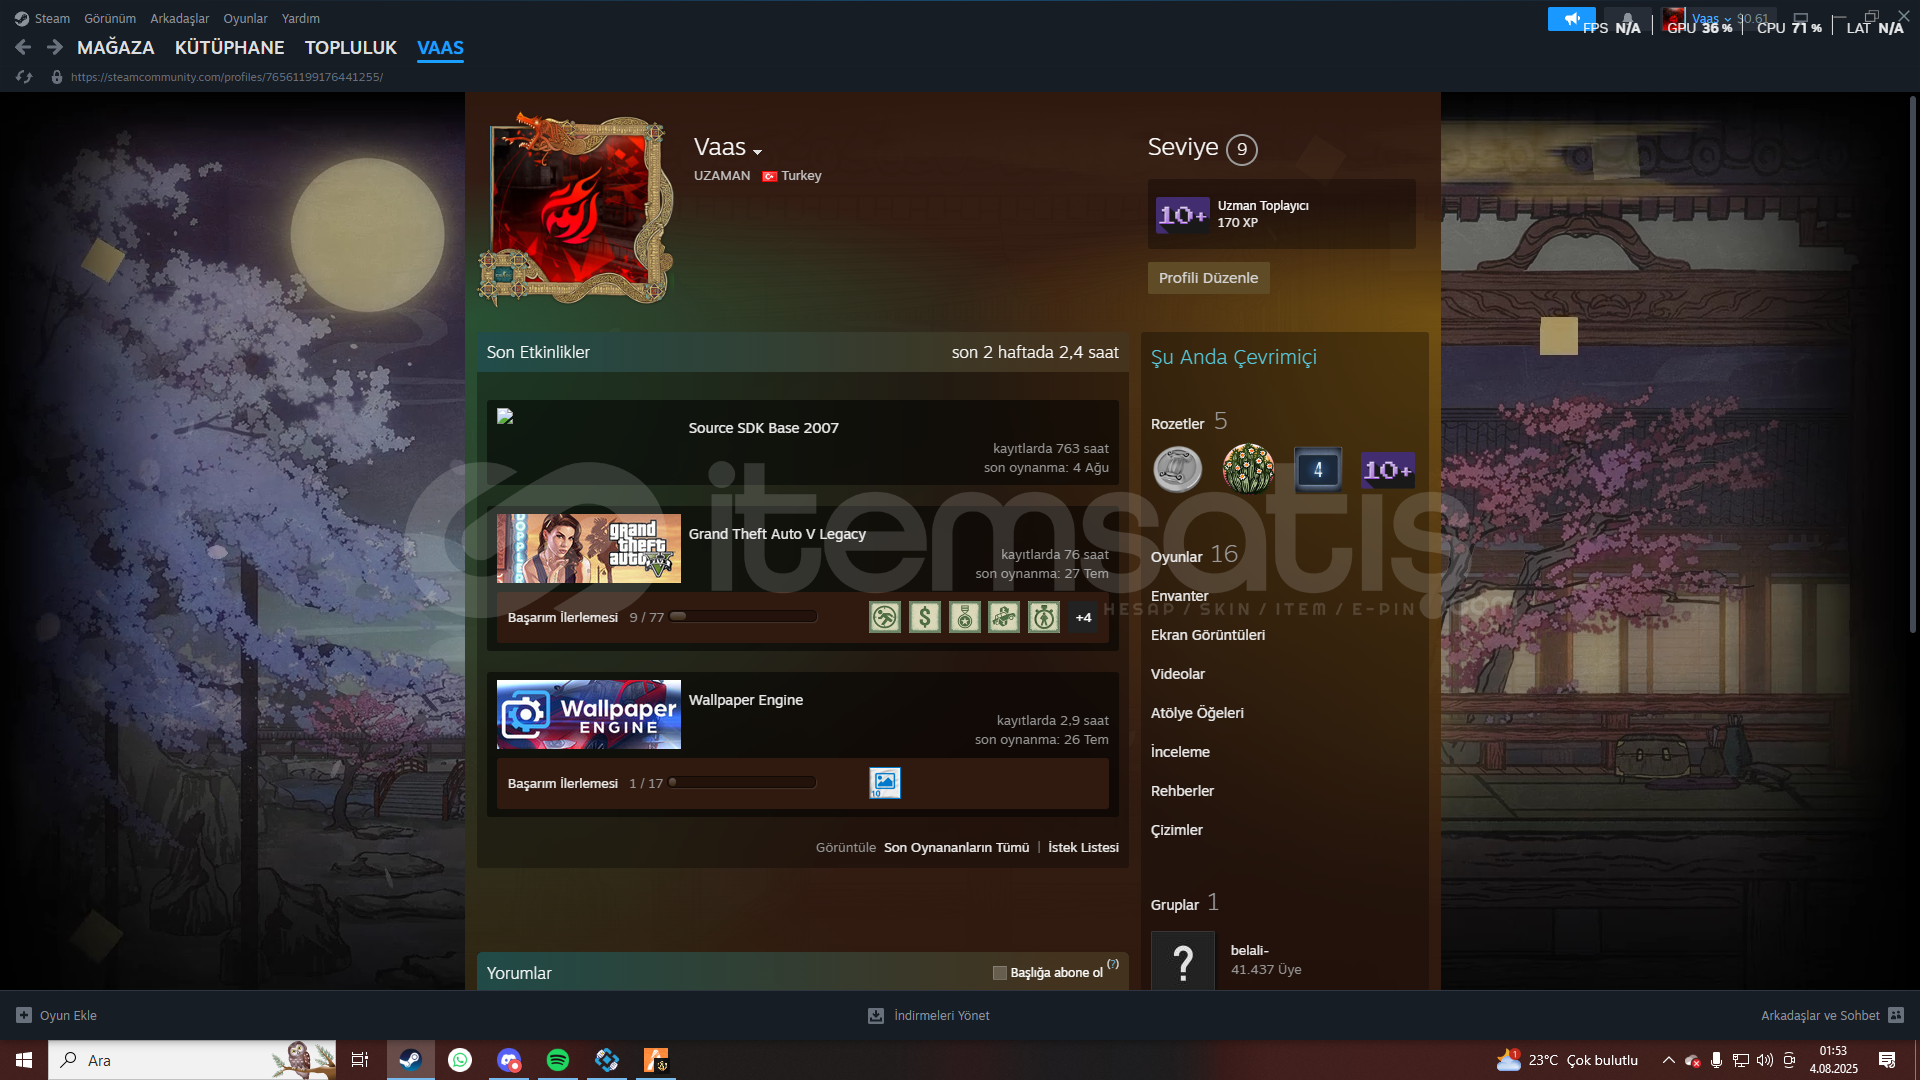Image resolution: width=1920 pixels, height=1080 pixels.
Task: Click the Ara search box on taskbar
Action: [x=192, y=1060]
